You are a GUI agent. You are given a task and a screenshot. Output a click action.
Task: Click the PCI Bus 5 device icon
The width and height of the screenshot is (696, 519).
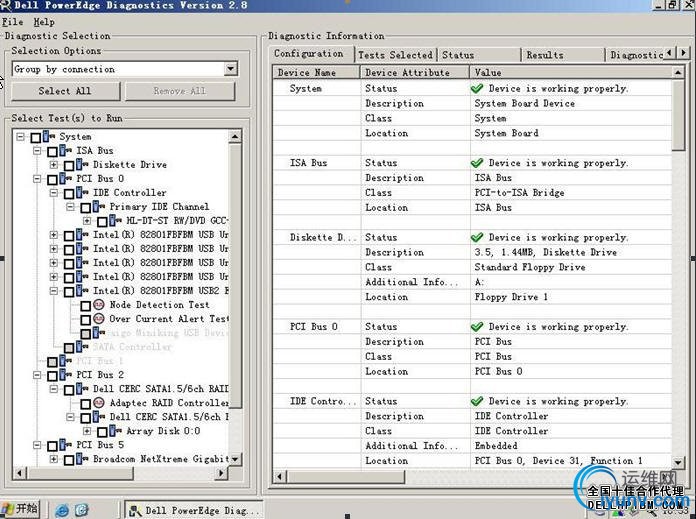[66, 445]
